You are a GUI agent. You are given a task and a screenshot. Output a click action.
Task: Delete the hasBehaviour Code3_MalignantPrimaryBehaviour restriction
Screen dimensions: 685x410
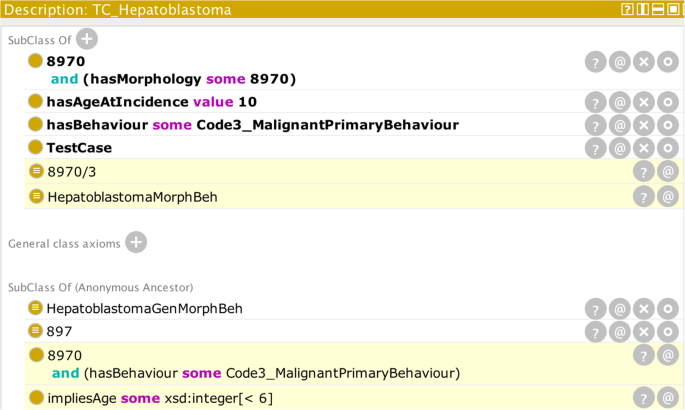click(x=643, y=125)
